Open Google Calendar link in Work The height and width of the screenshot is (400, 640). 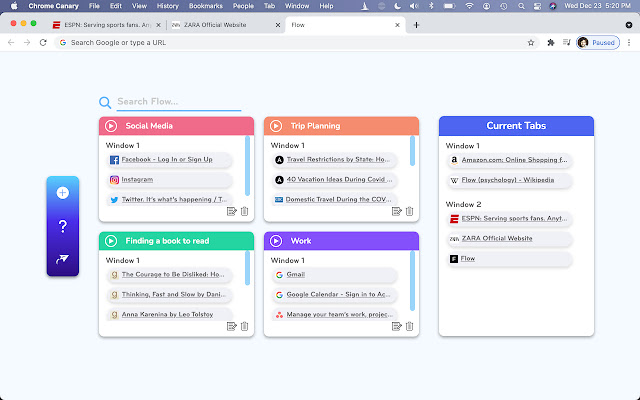pyautogui.click(x=338, y=294)
